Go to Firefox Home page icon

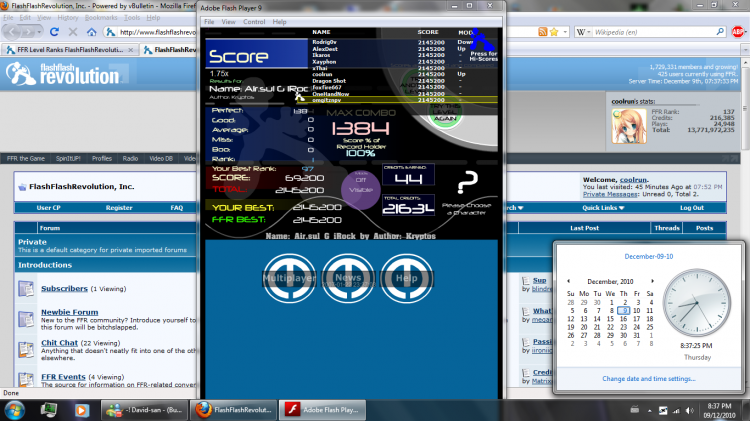click(x=91, y=32)
